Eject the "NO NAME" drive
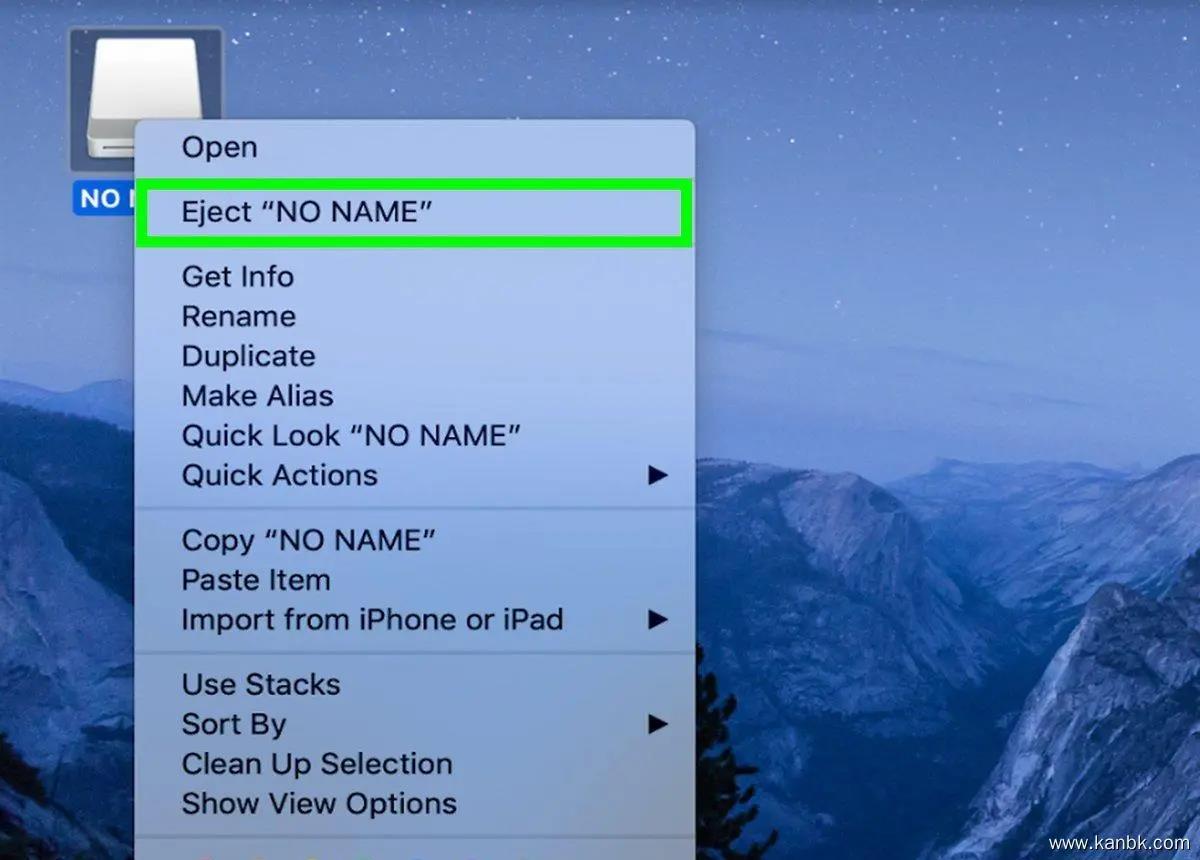The width and height of the screenshot is (1200, 860). (x=306, y=212)
